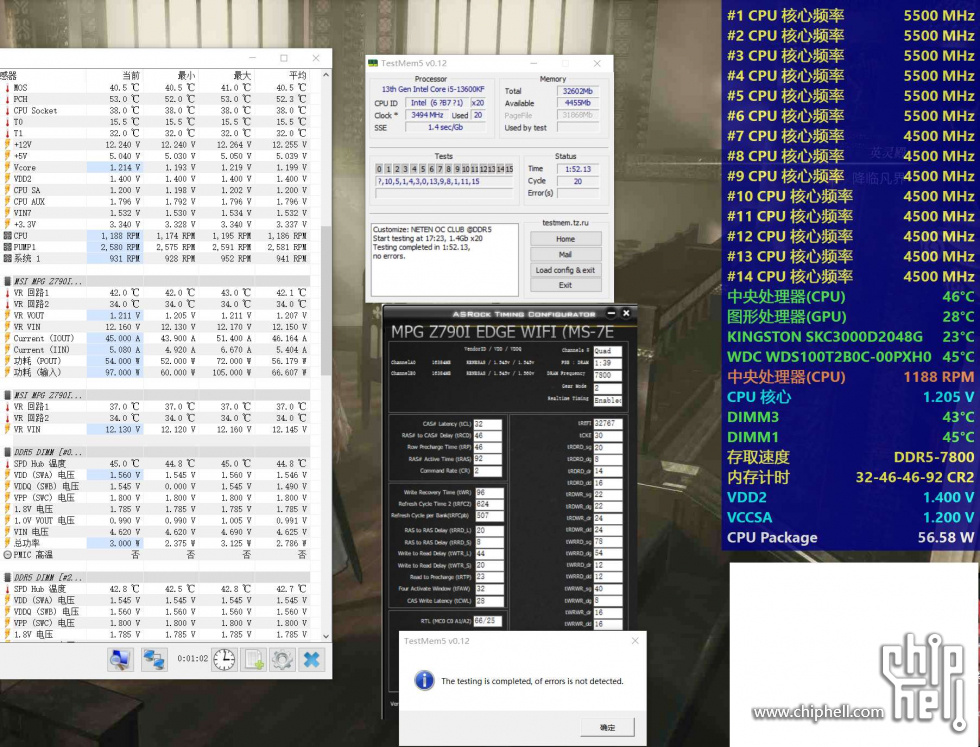This screenshot has width=980, height=747.
Task: Click test number 0 box in TestMem5 Tests
Action: tap(379, 169)
